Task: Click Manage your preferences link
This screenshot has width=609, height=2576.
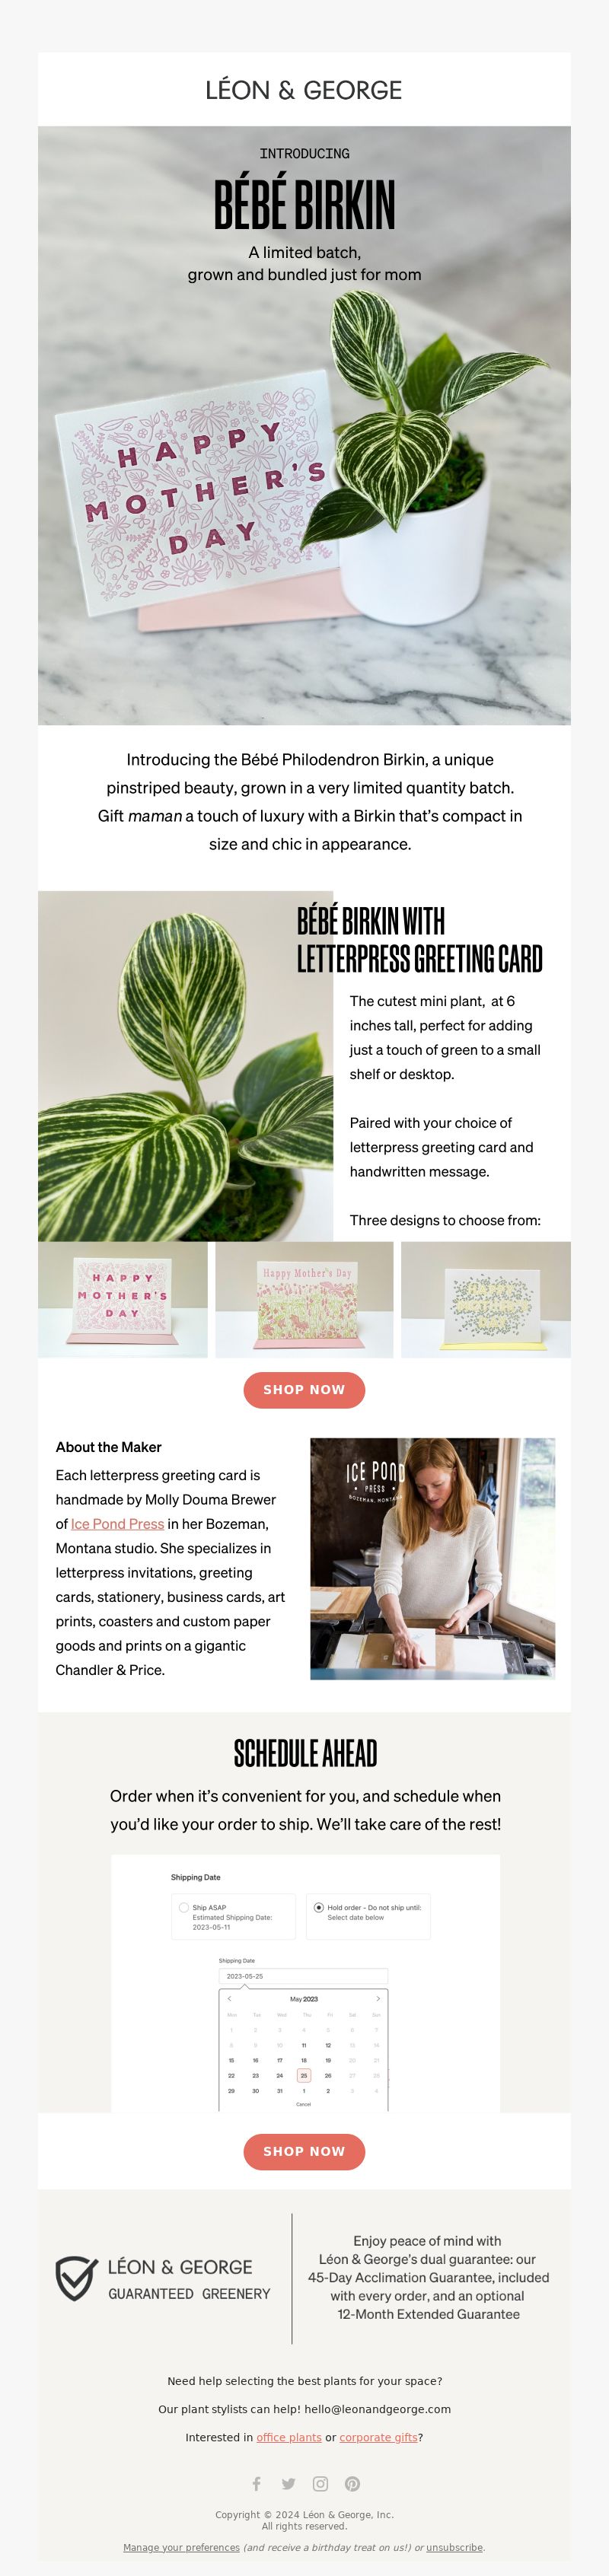Action: [181, 2546]
